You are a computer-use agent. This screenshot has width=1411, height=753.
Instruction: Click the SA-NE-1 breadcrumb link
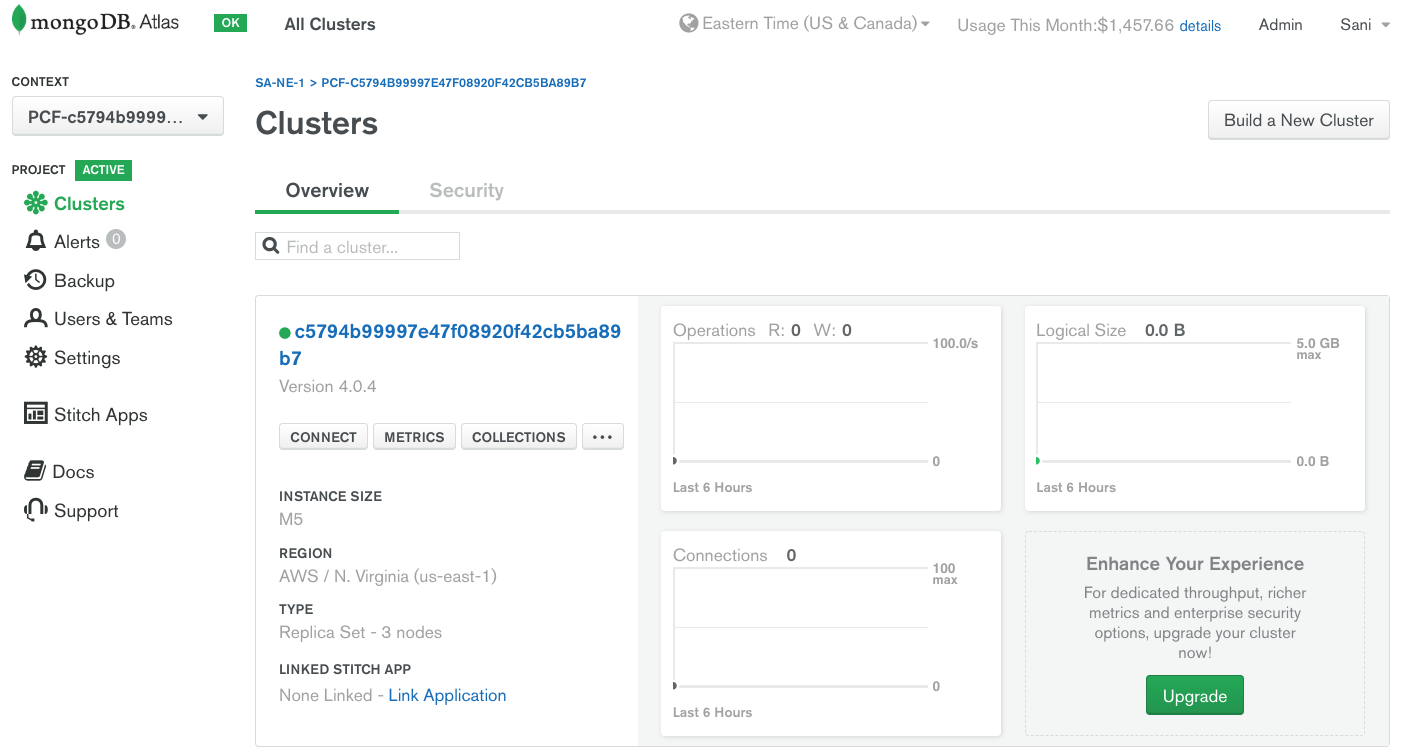point(280,83)
